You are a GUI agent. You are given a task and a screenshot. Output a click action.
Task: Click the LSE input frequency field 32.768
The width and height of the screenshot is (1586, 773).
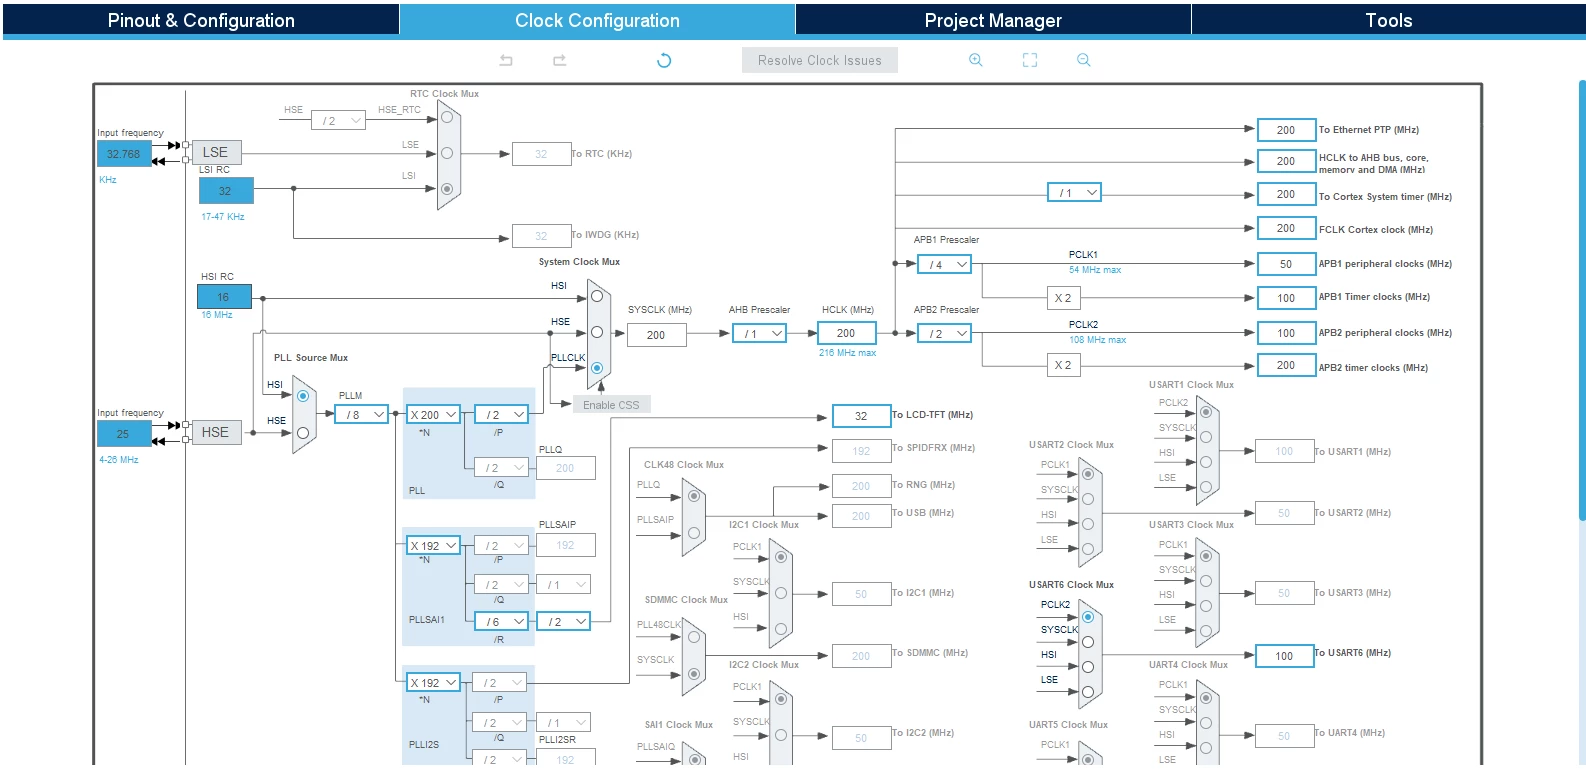pyautogui.click(x=124, y=154)
